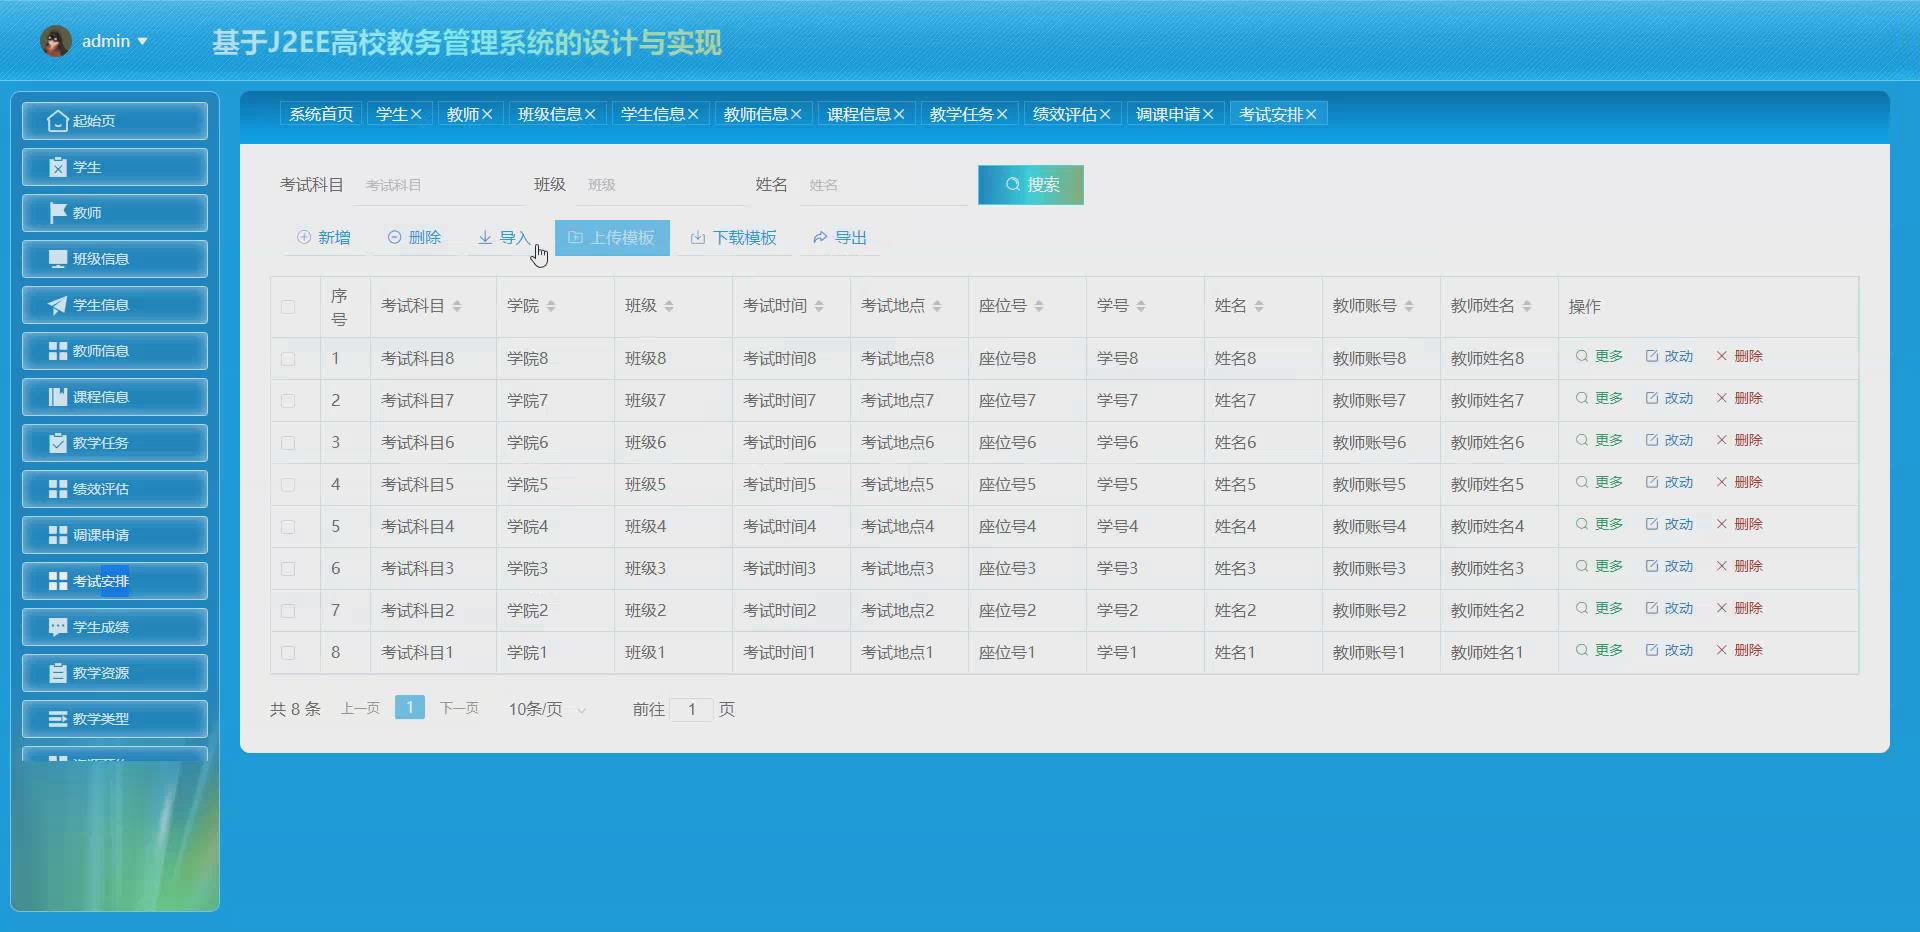Open 班级信息 from the sidebar

tap(113, 258)
